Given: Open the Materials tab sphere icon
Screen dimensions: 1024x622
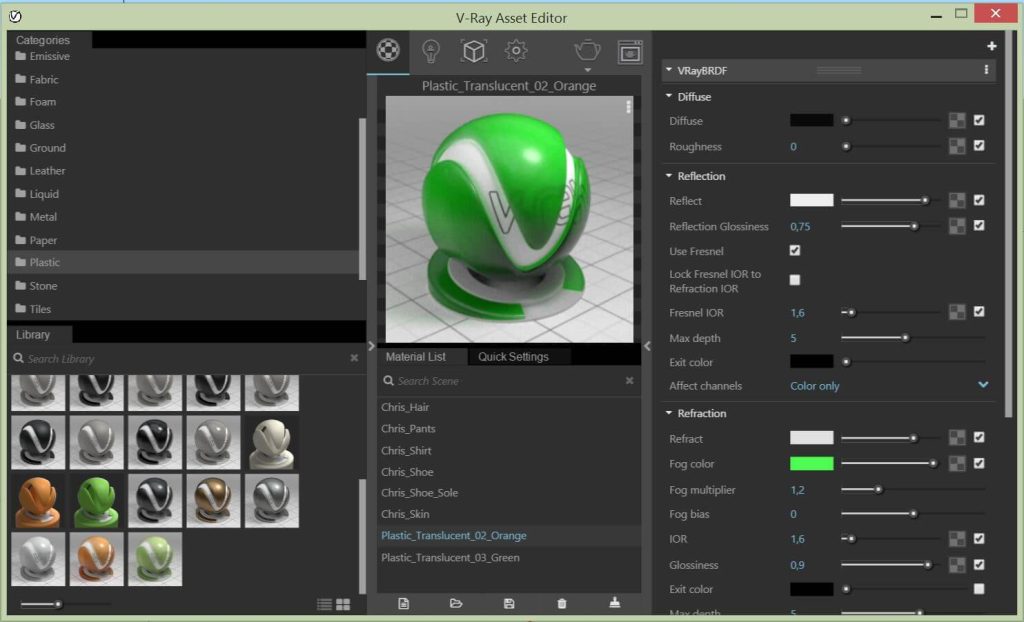Looking at the screenshot, I should (x=388, y=50).
